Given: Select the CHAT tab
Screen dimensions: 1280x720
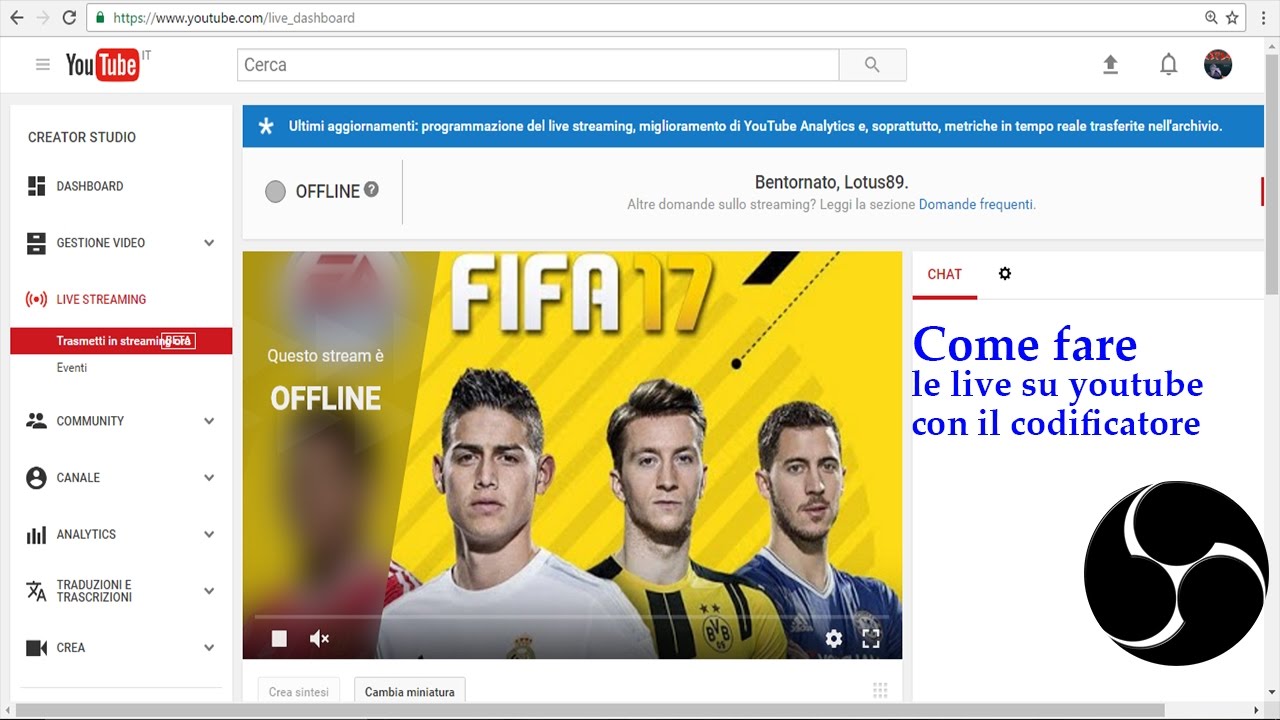Looking at the screenshot, I should coord(944,274).
